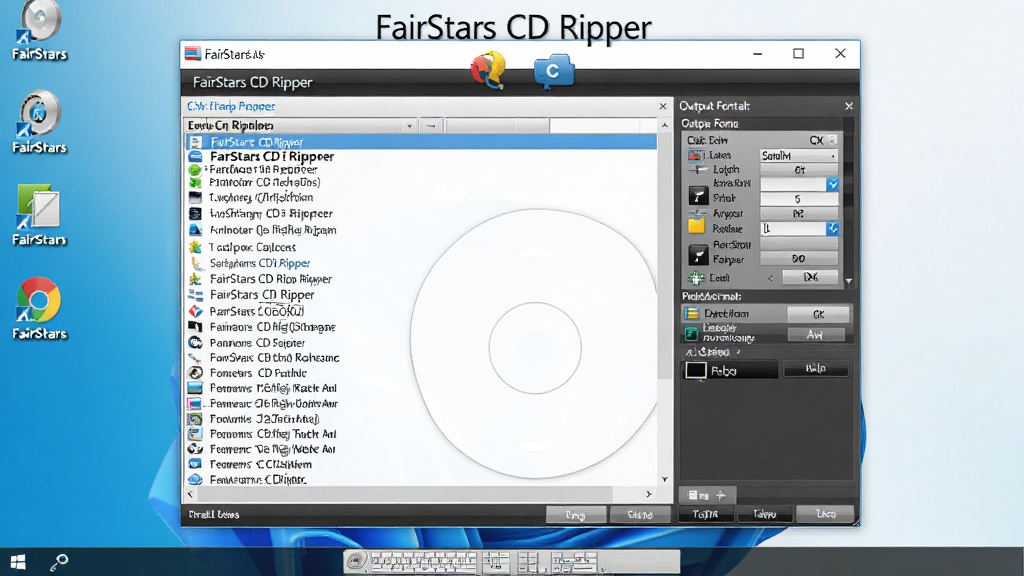Click the Taleo button at bottom
The width and height of the screenshot is (1024, 576).
coord(765,515)
